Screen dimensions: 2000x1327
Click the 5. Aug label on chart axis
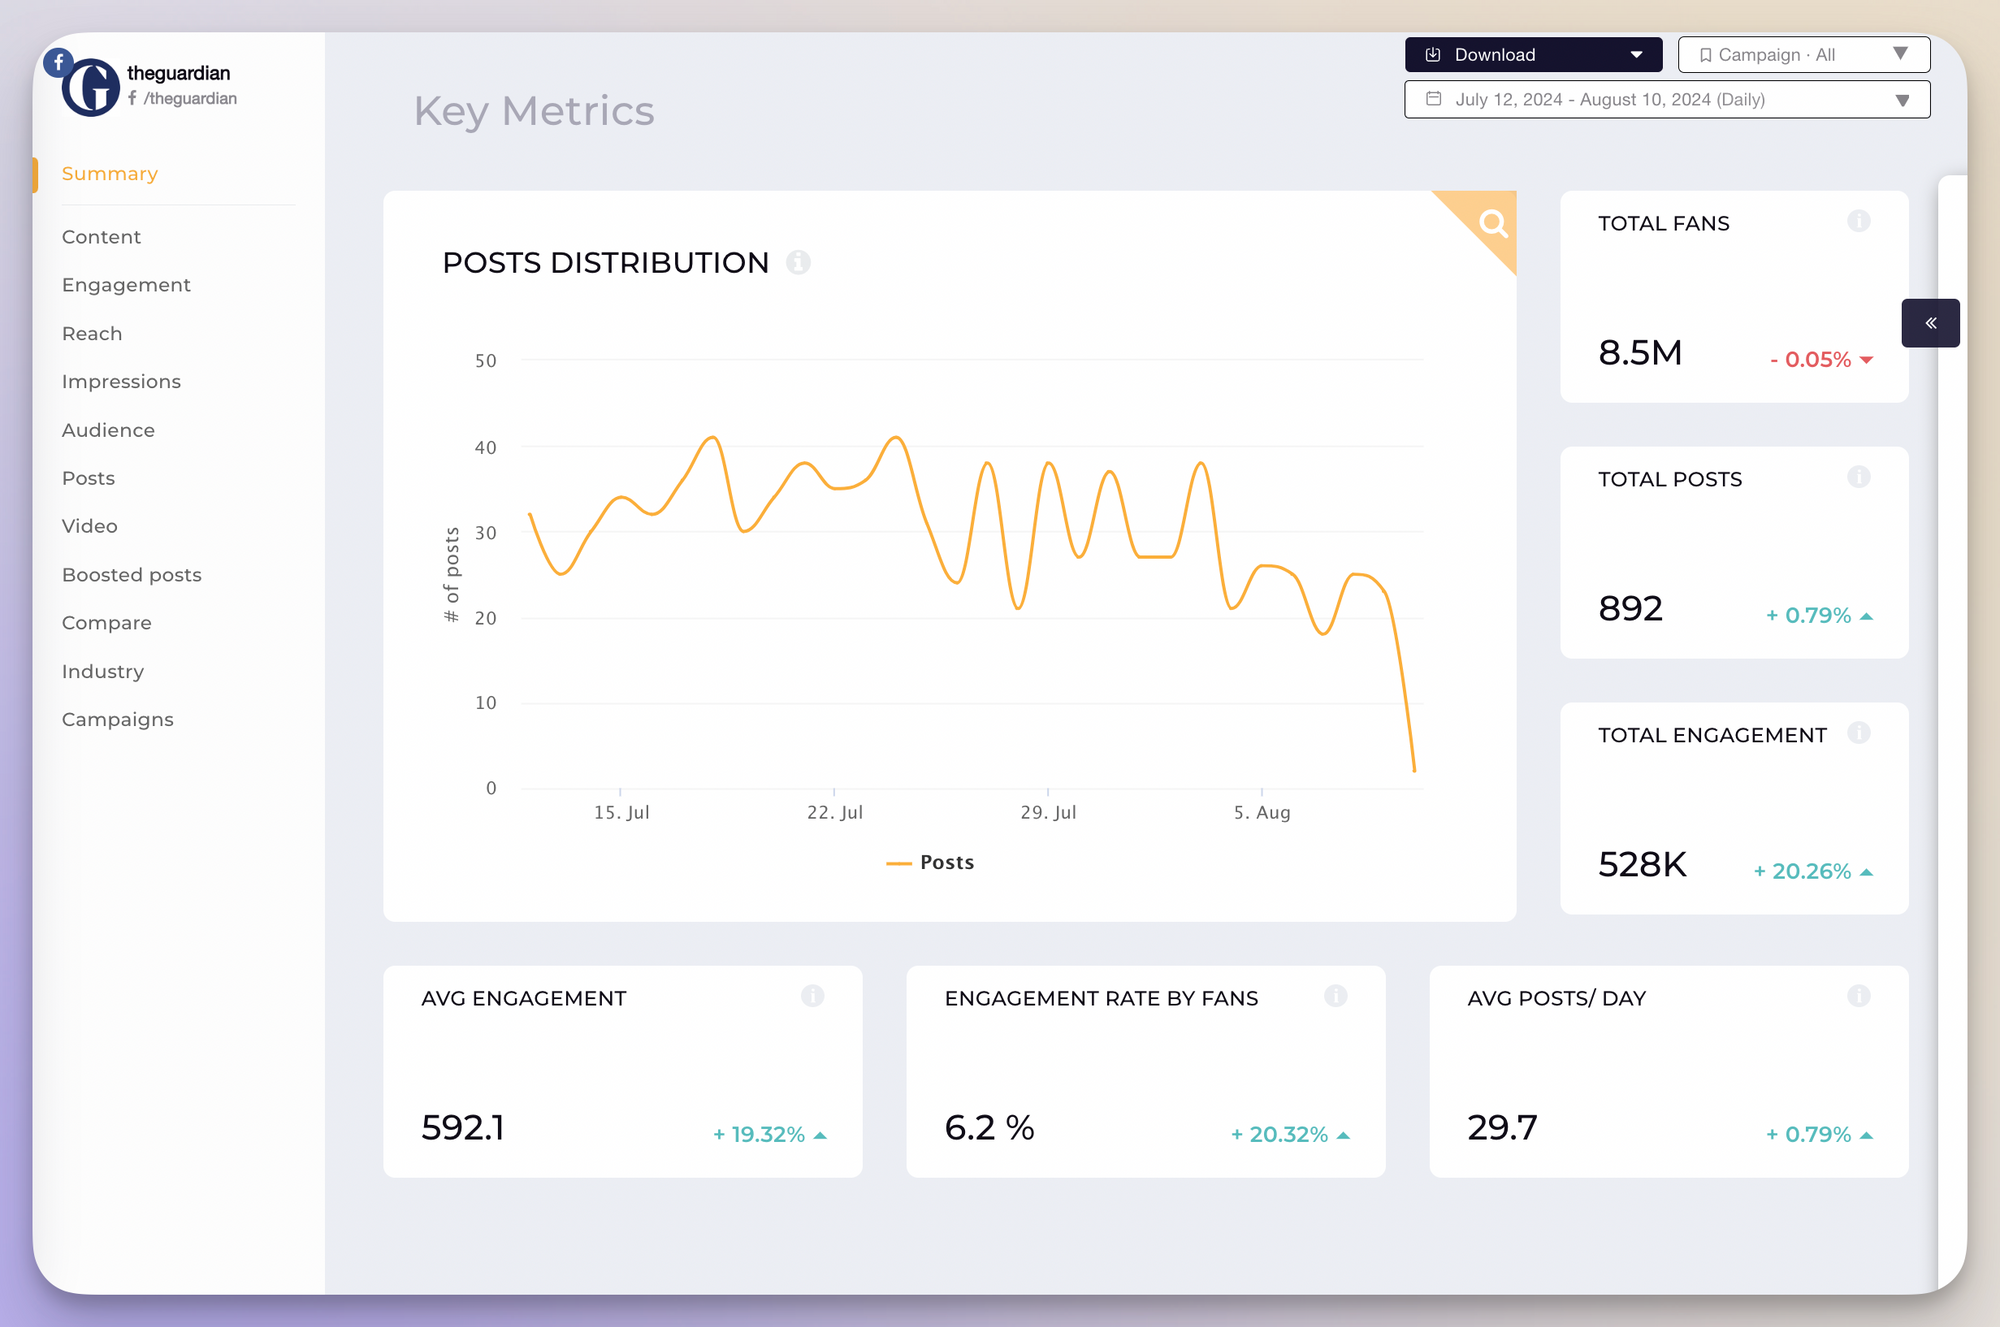click(x=1262, y=812)
